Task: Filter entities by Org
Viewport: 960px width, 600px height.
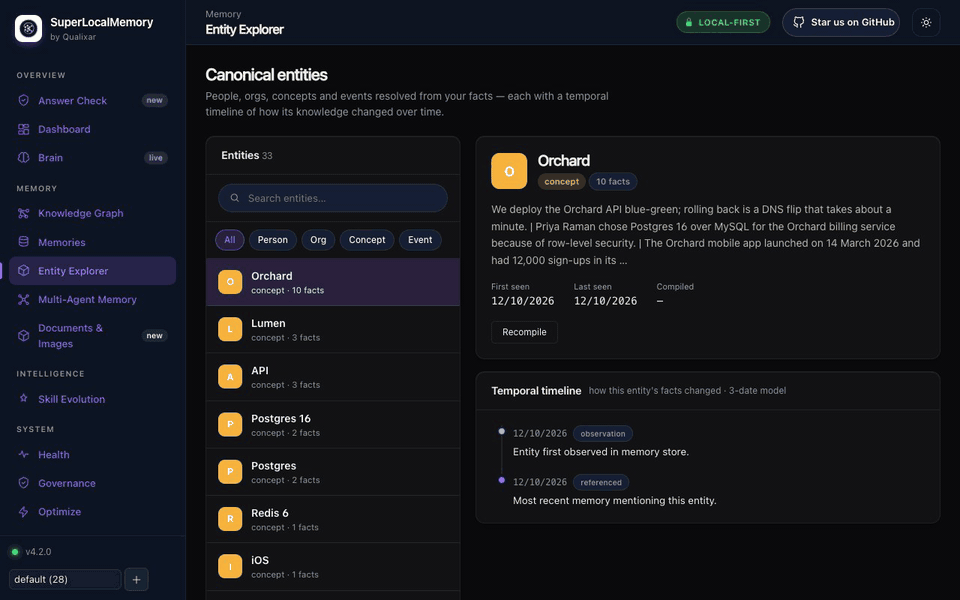Action: (x=318, y=240)
